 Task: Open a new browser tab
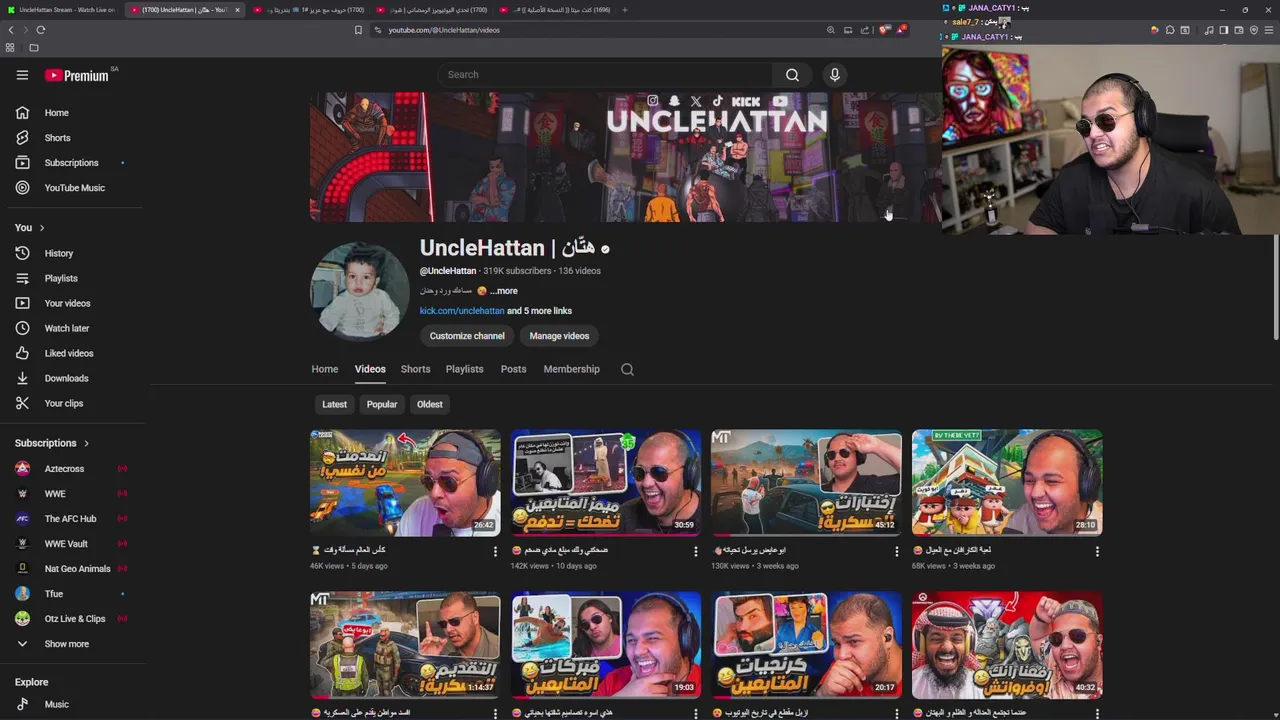click(625, 10)
